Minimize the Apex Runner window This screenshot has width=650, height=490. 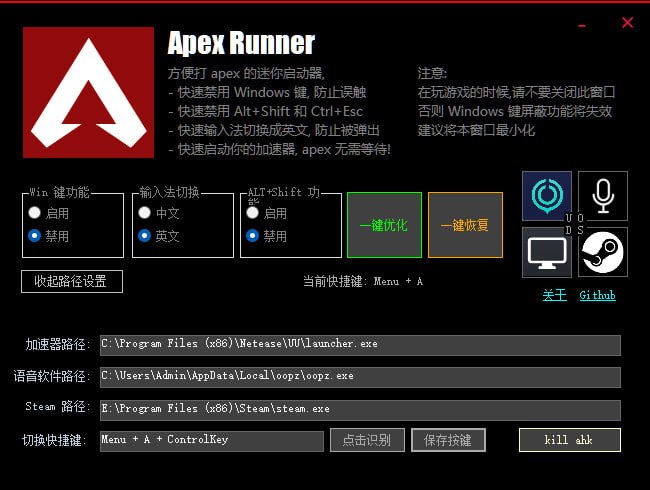[x=582, y=26]
